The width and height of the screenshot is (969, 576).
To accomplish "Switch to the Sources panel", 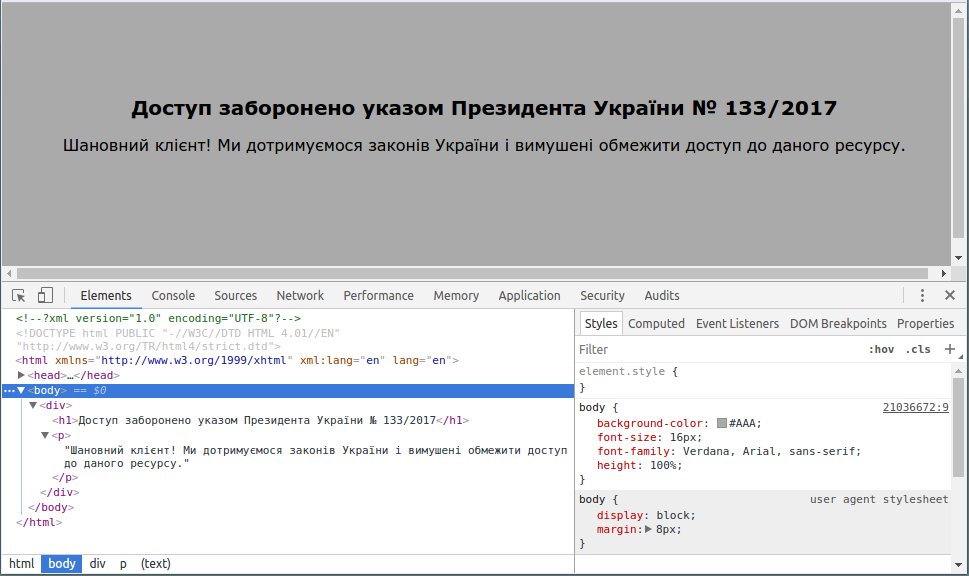I will 235,295.
